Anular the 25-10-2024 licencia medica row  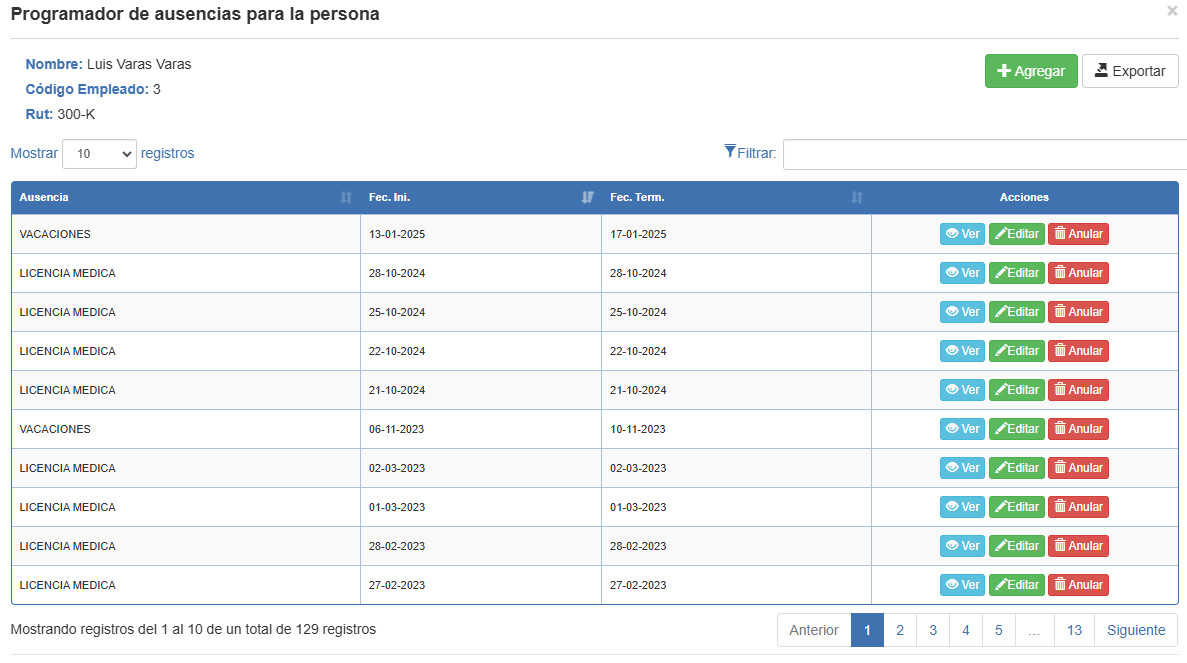1078,312
